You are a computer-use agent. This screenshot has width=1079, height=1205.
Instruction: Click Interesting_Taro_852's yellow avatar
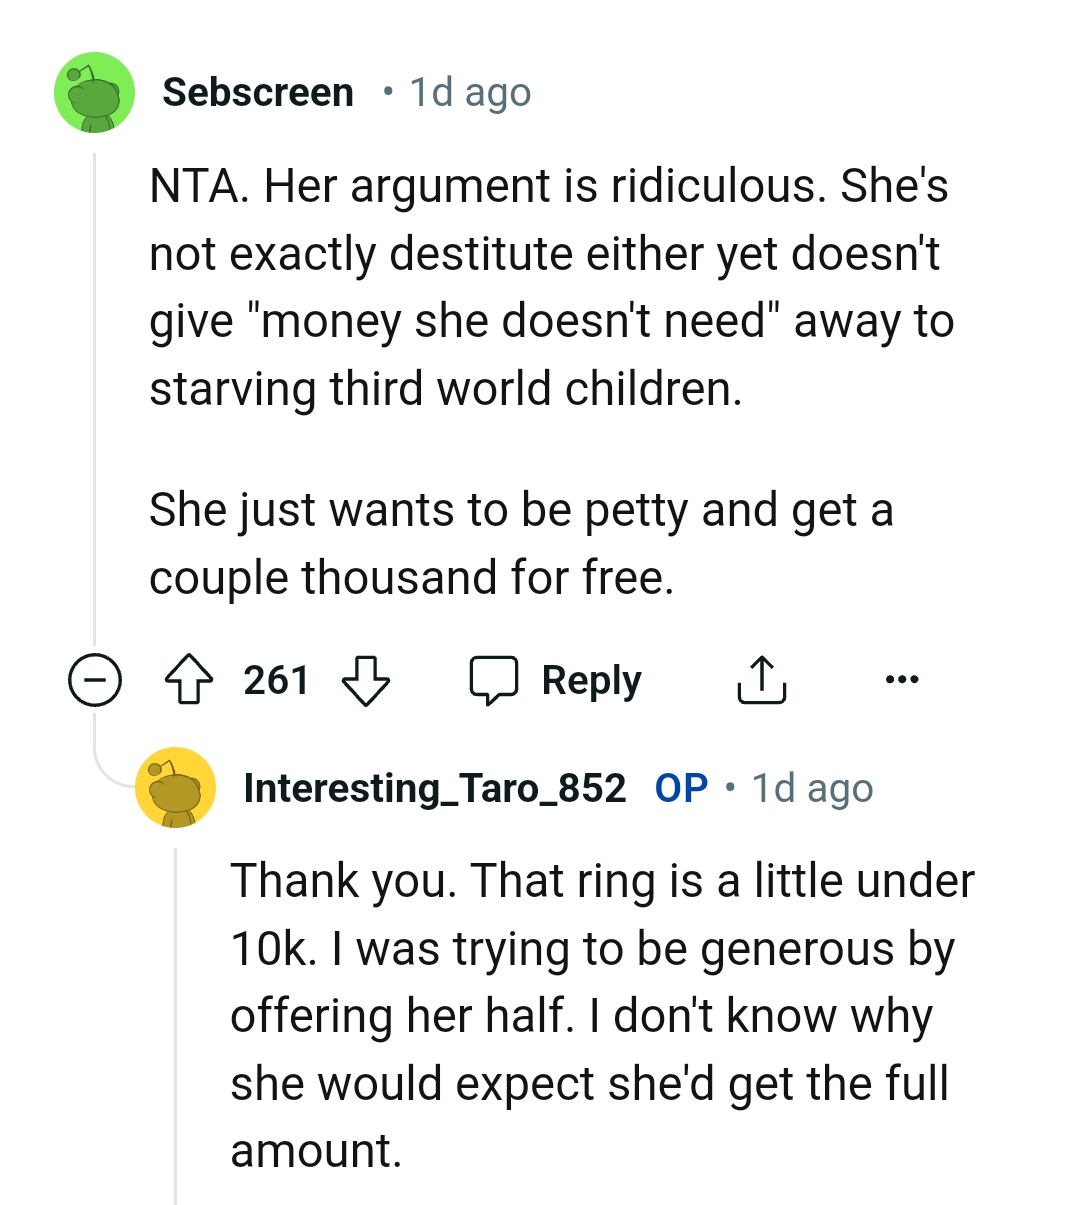176,787
